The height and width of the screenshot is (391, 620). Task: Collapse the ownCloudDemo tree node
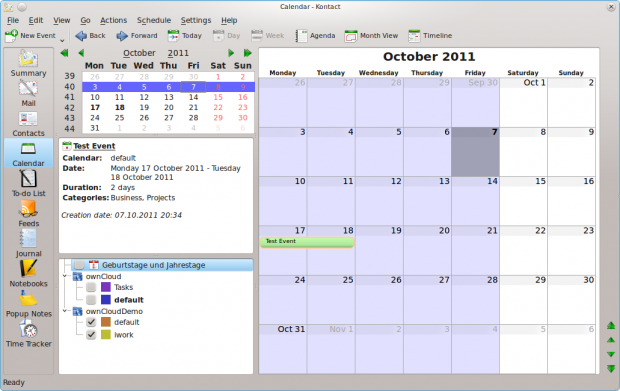pyautogui.click(x=65, y=311)
